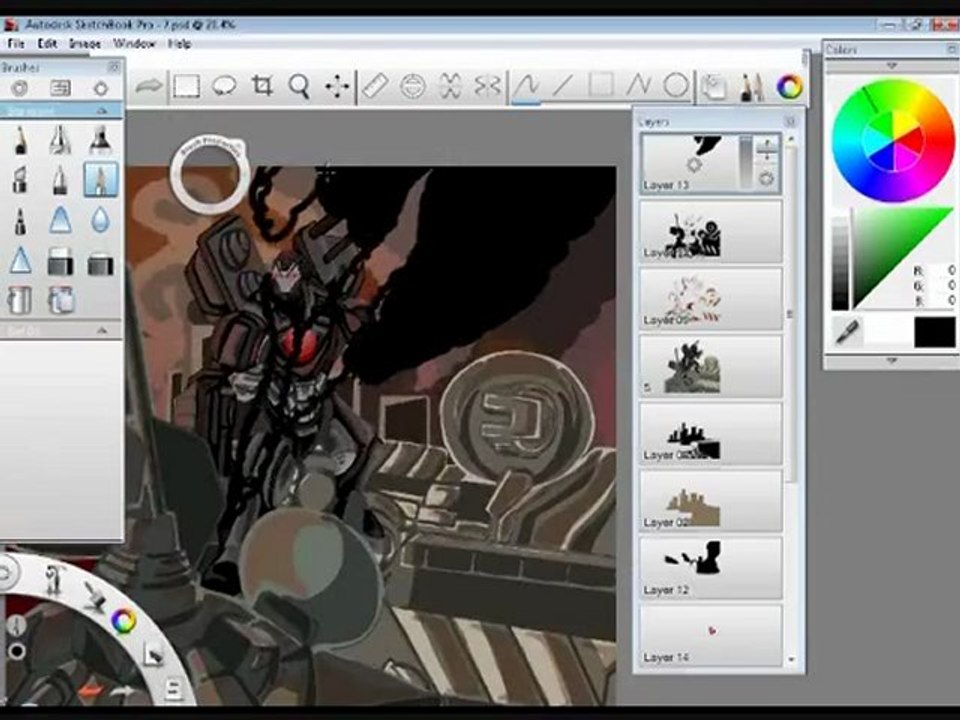
Task: Select the Marker brush
Action: (100, 140)
